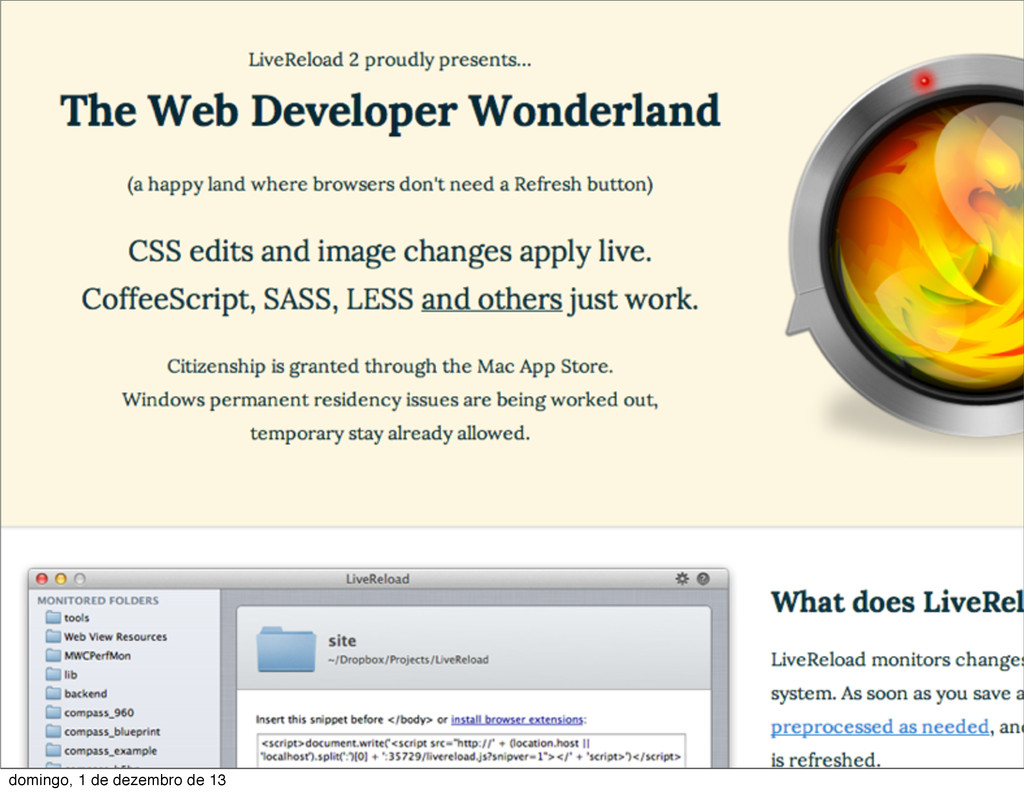Click 'CSS edits and image changes apply live.'
Viewport: 1024px width, 794px height.
coord(390,251)
